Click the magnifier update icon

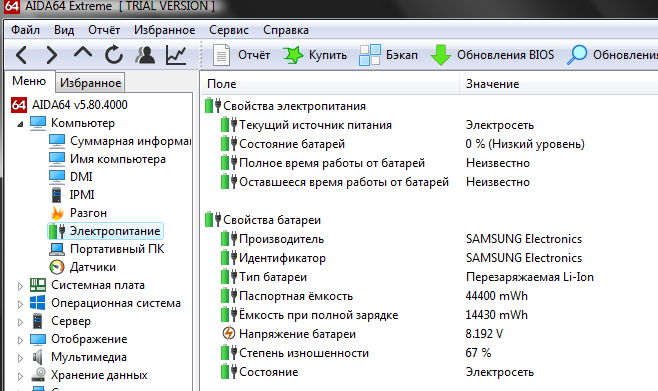pyautogui.click(x=577, y=55)
